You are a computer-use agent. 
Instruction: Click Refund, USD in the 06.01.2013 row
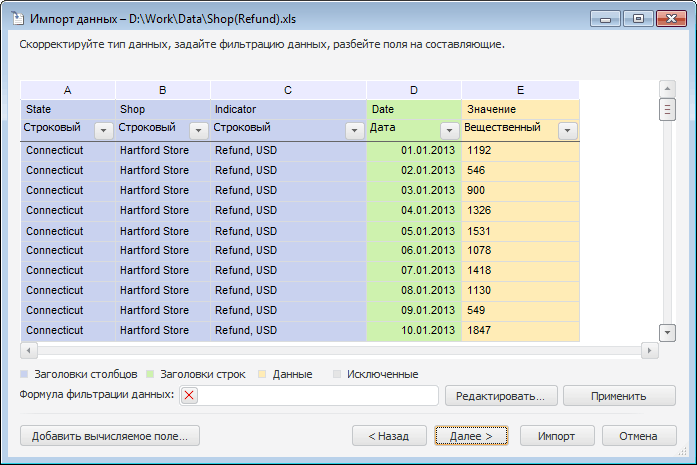(288, 251)
